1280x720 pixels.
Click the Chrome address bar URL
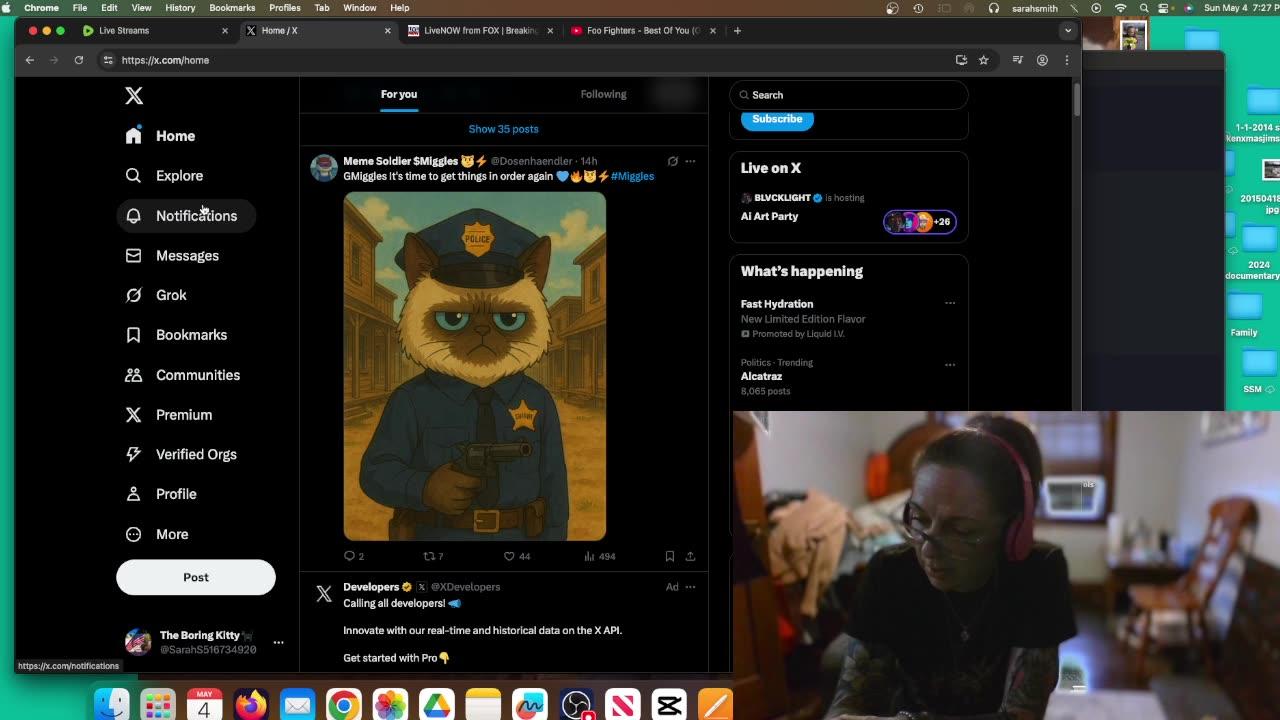165,60
